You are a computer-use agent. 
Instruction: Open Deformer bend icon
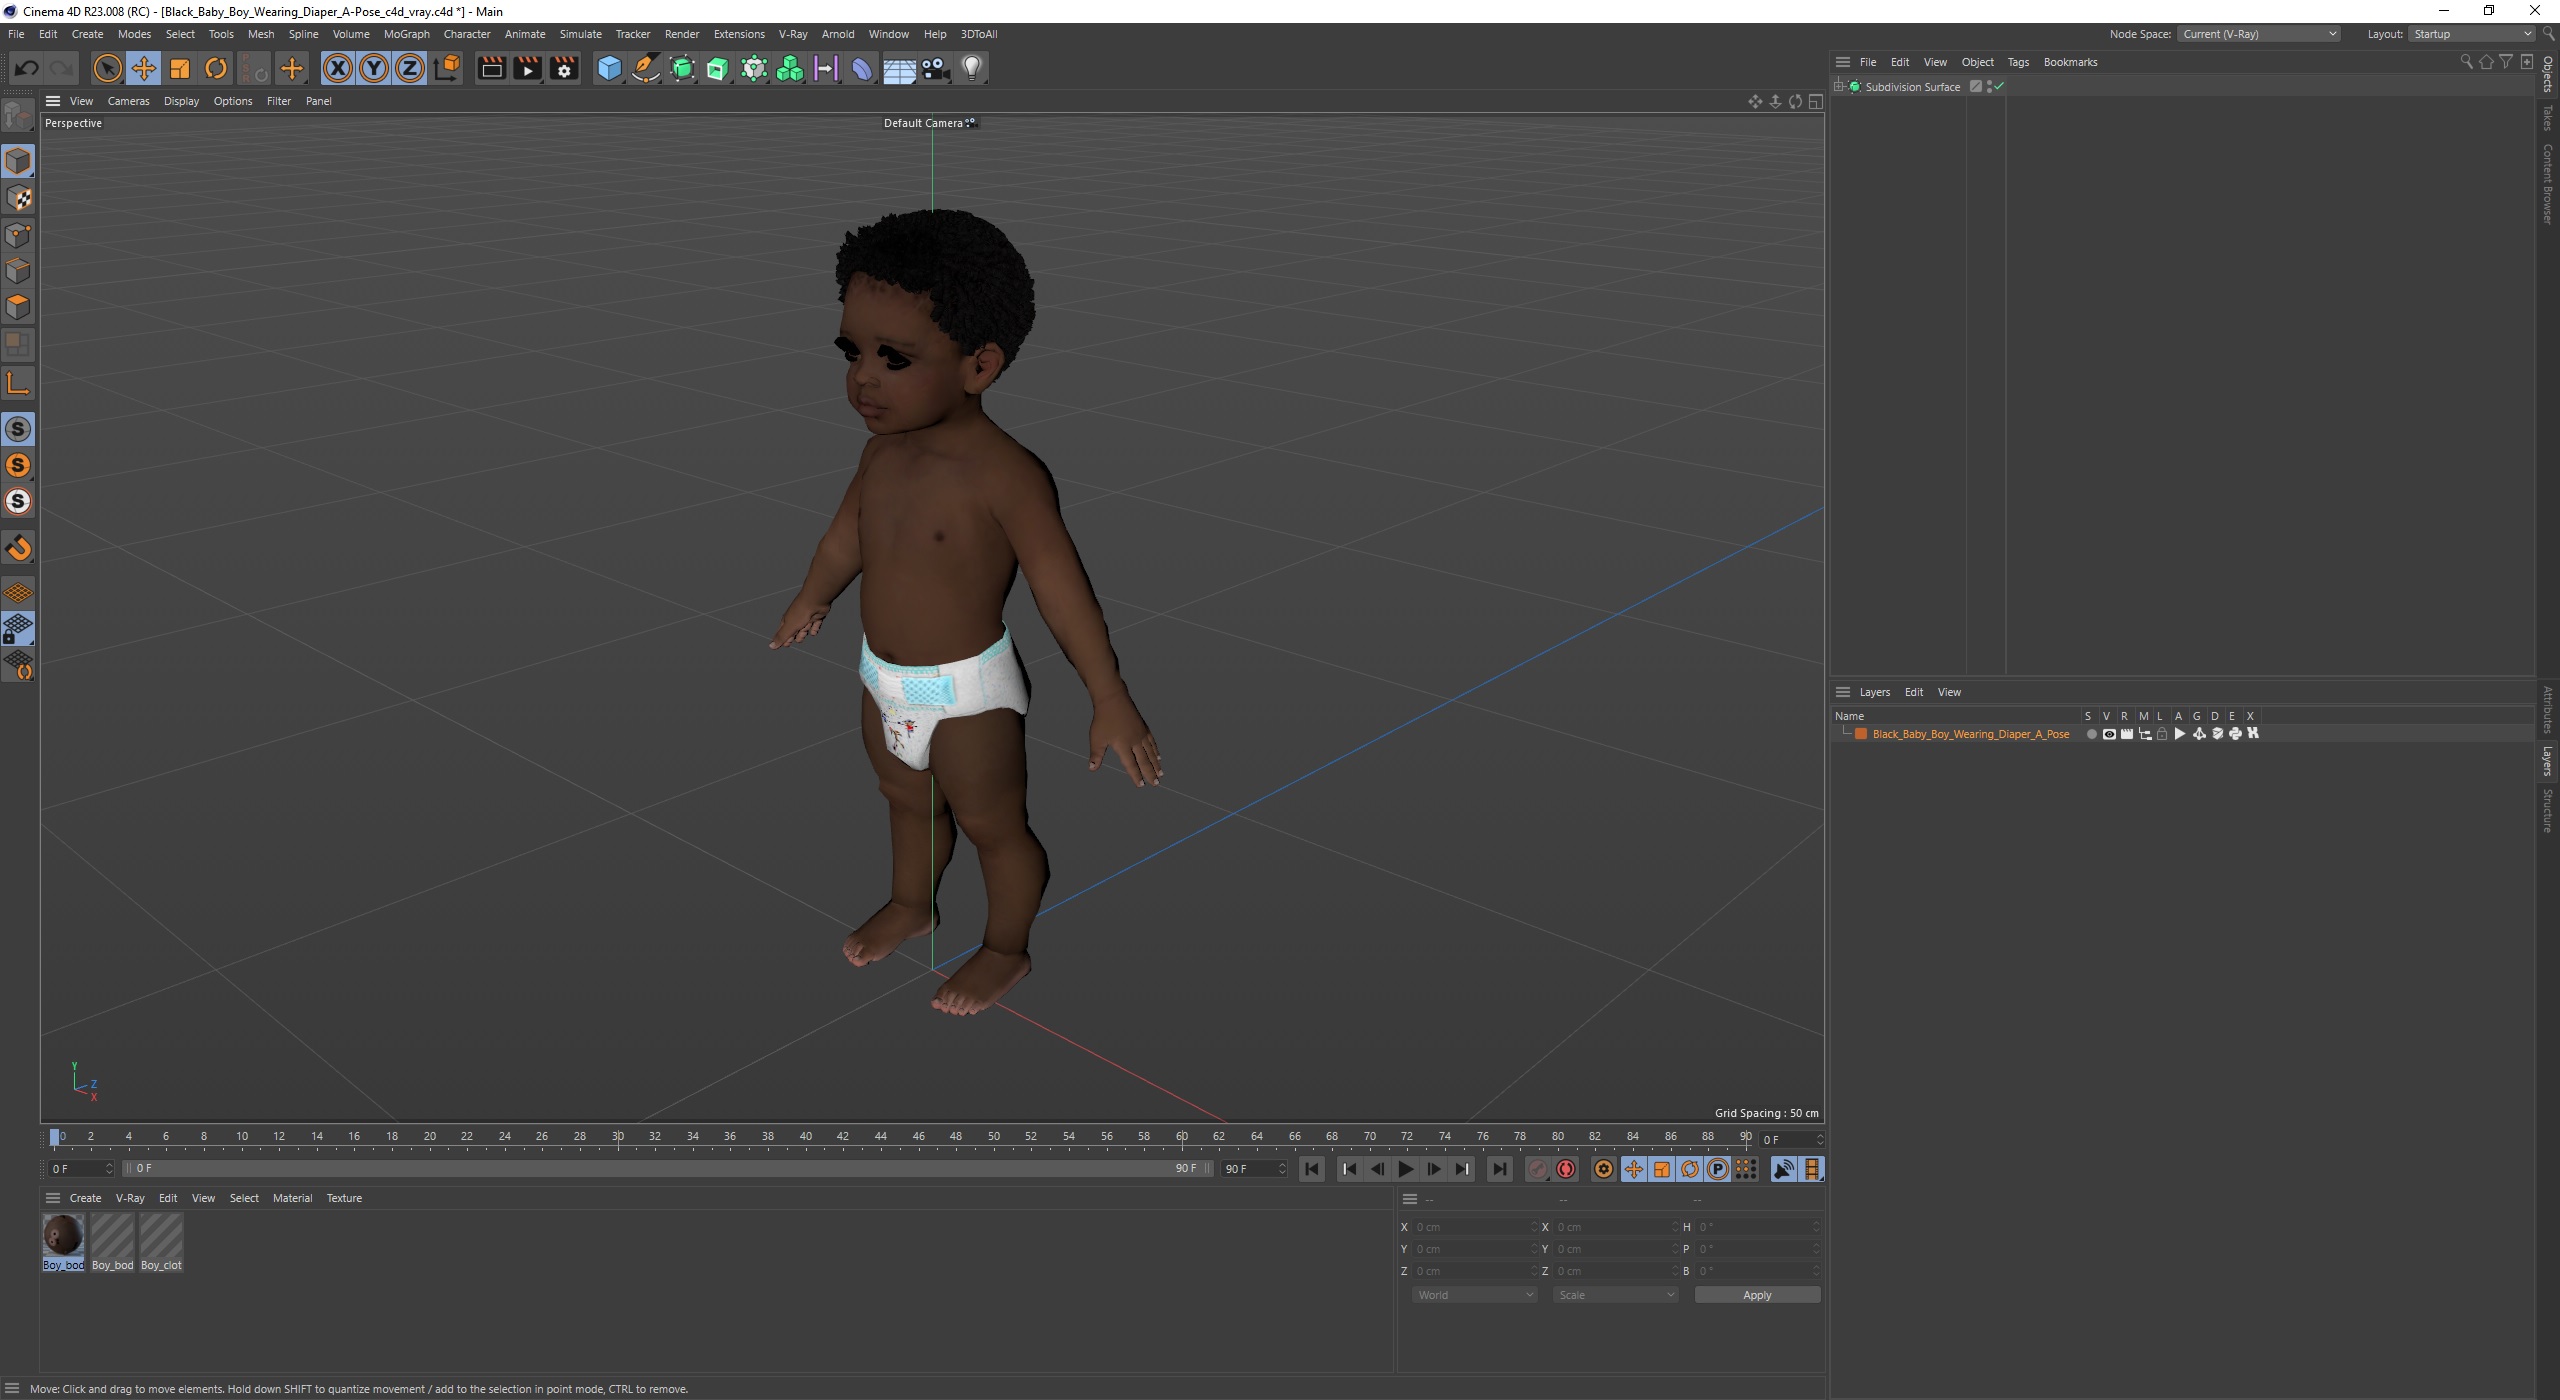tap(862, 68)
